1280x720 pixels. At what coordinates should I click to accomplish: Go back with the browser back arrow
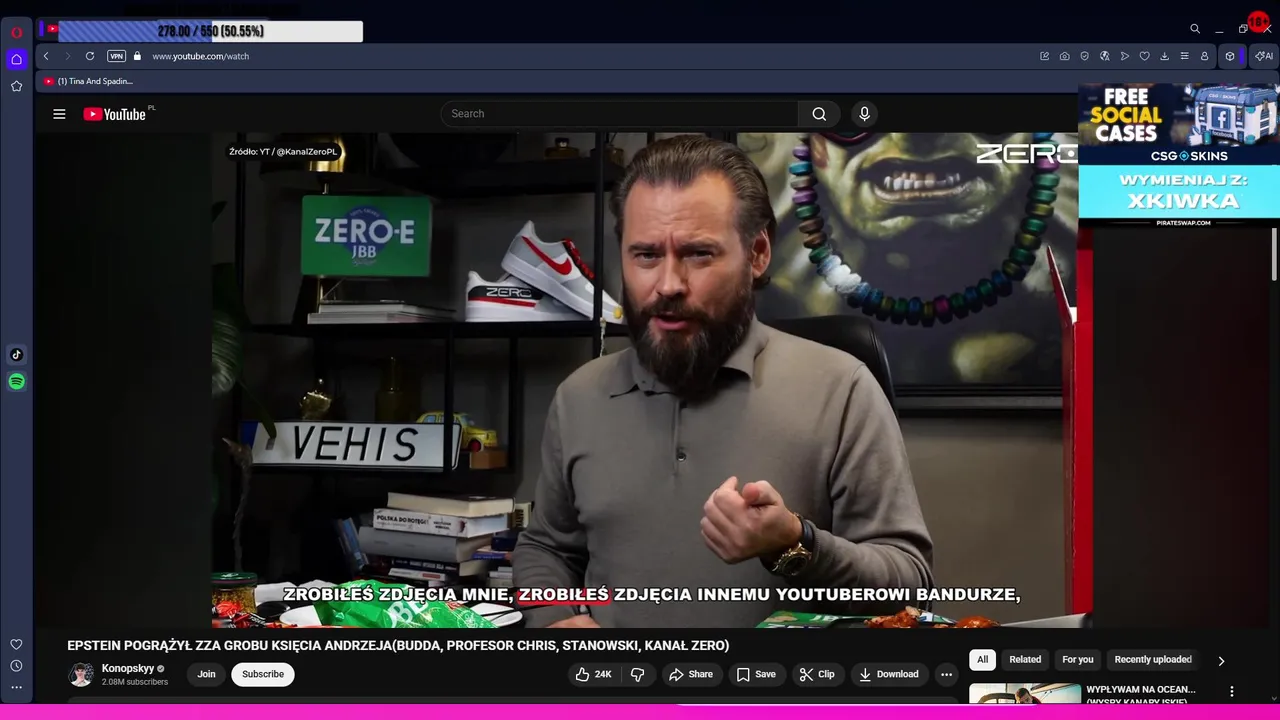46,56
